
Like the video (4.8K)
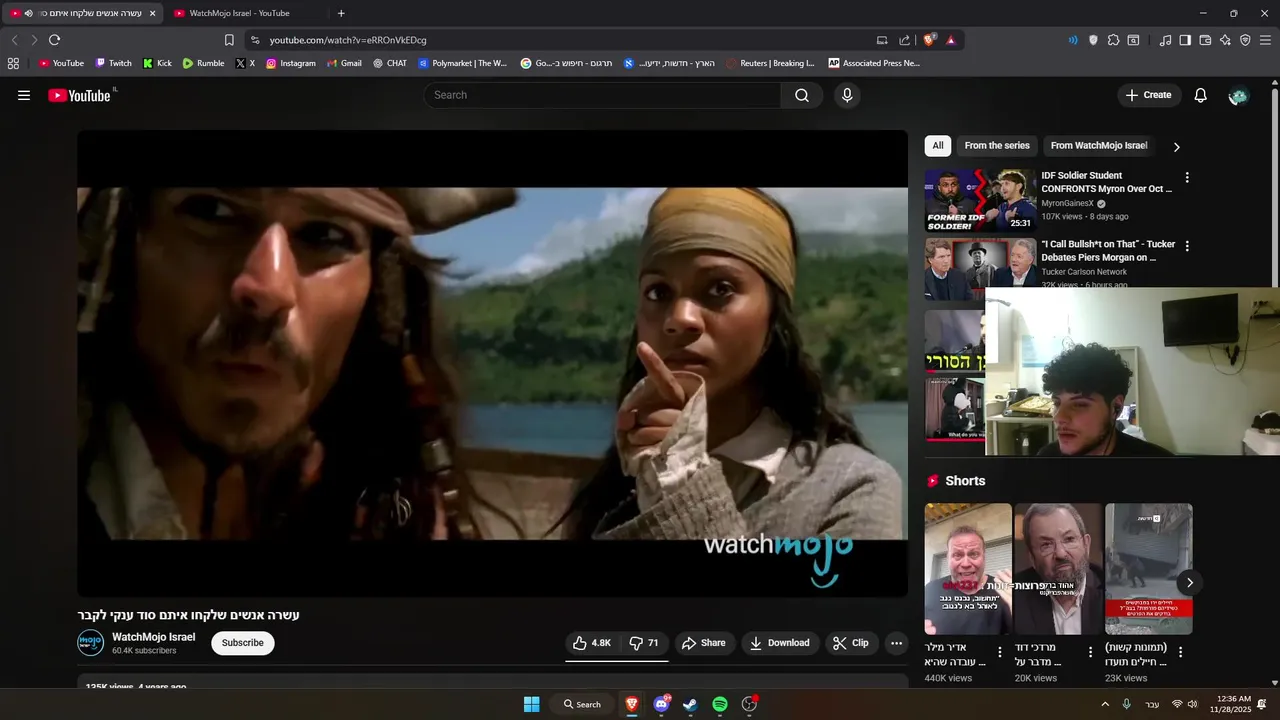tap(591, 643)
